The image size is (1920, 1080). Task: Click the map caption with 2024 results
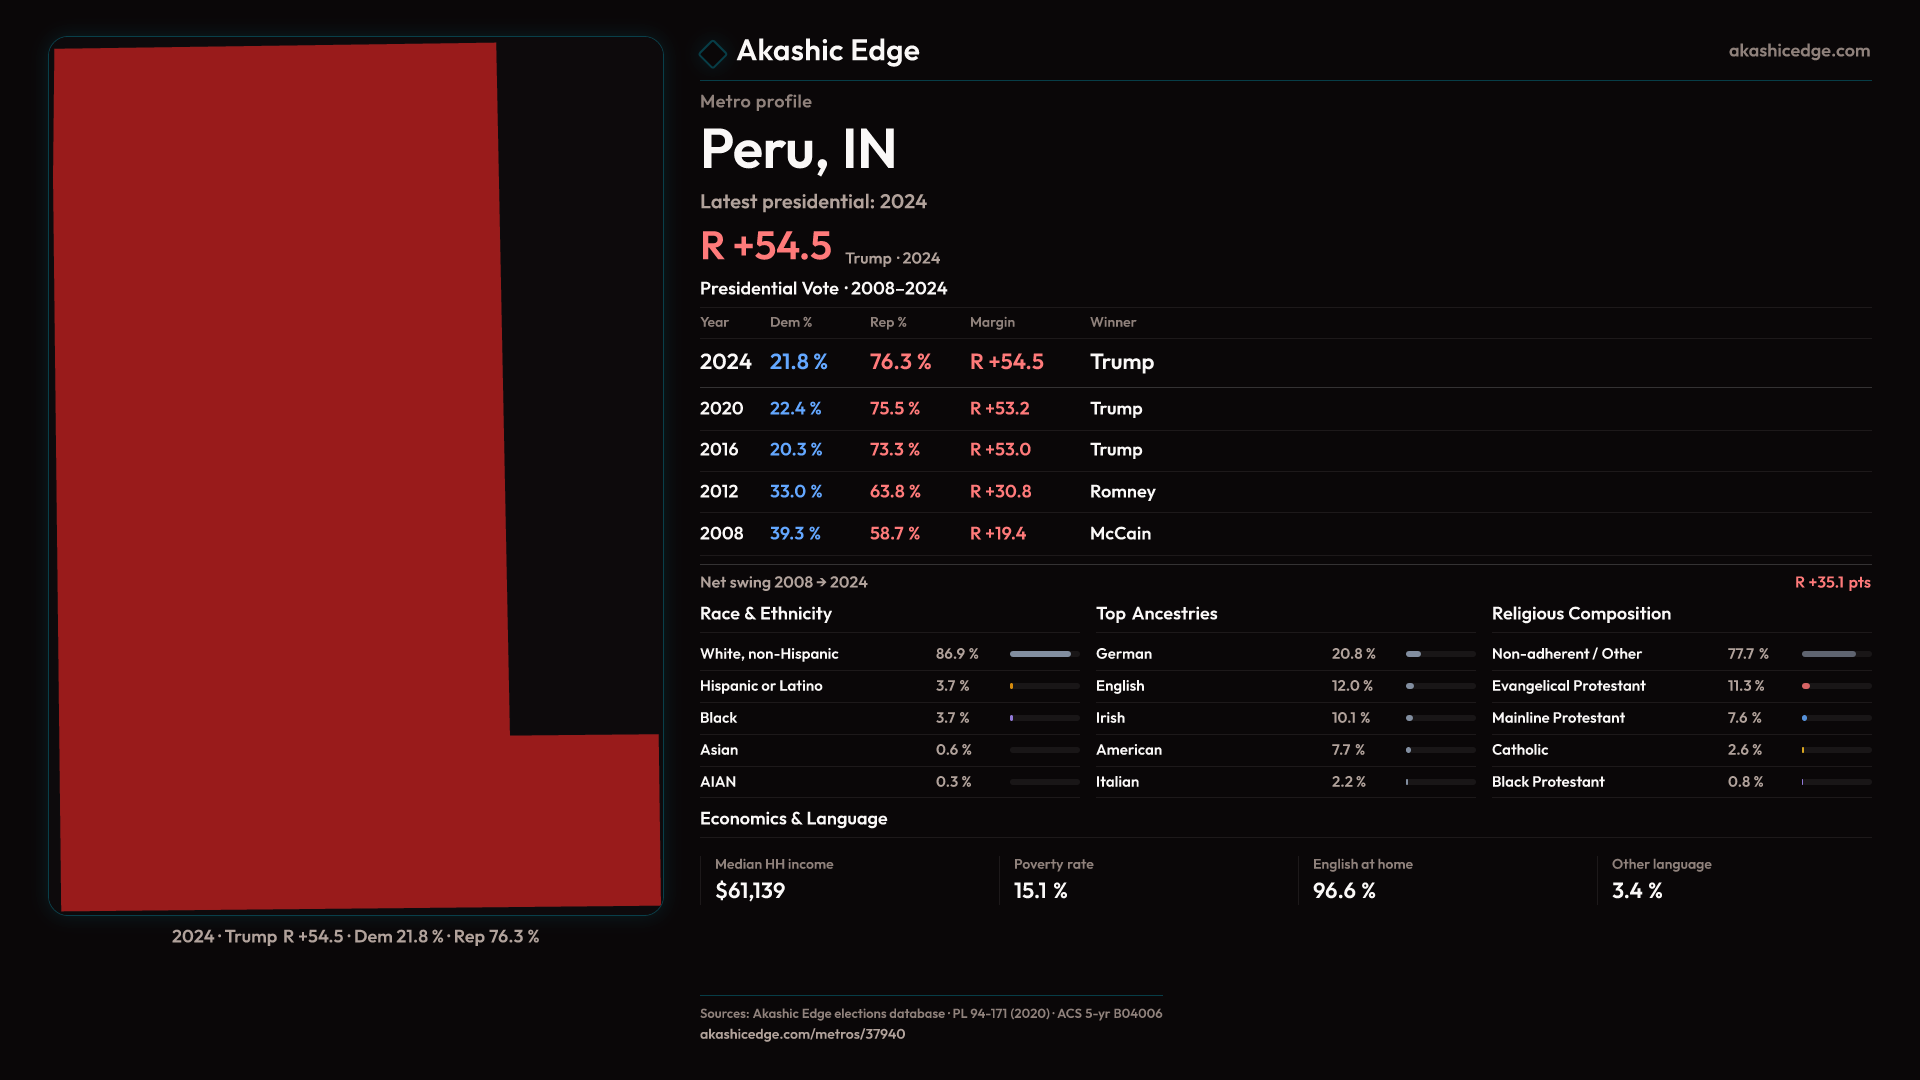355,937
